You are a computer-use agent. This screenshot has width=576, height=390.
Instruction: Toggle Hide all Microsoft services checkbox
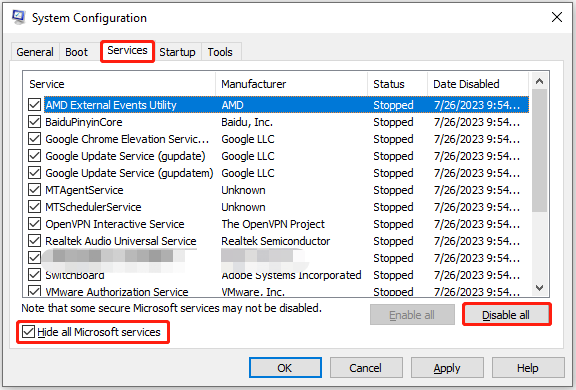28,332
